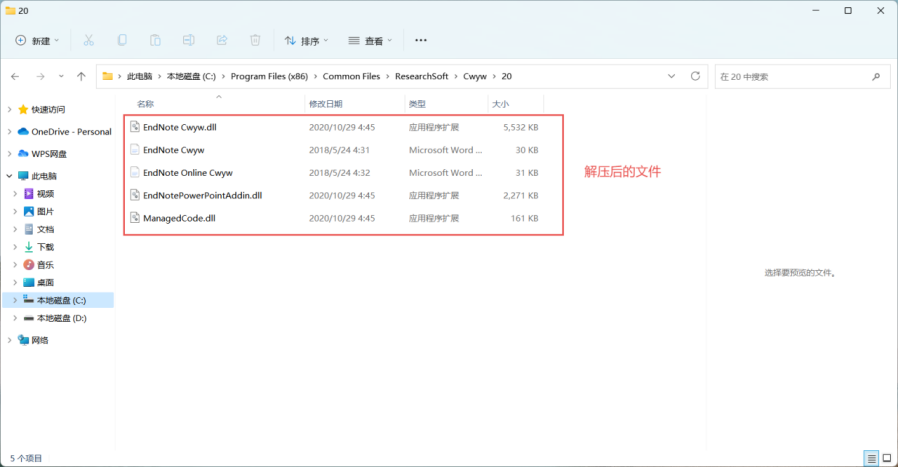Go up one folder level
Image resolution: width=898 pixels, height=467 pixels.
coord(81,76)
